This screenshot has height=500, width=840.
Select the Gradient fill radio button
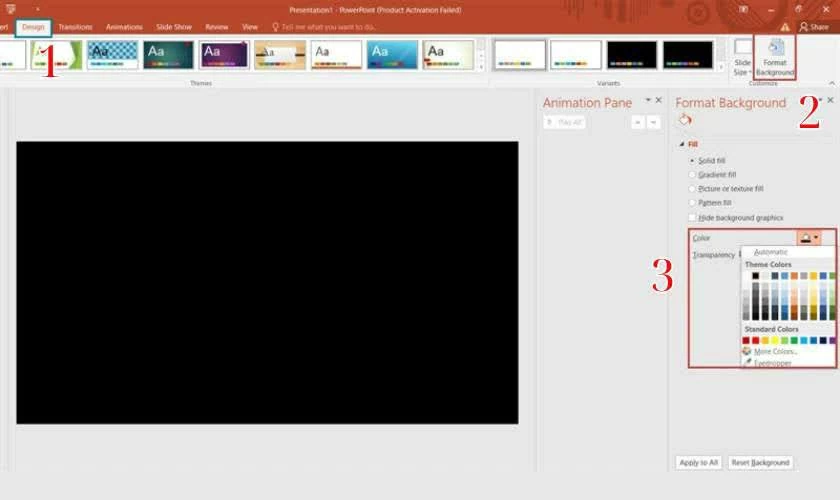692,175
